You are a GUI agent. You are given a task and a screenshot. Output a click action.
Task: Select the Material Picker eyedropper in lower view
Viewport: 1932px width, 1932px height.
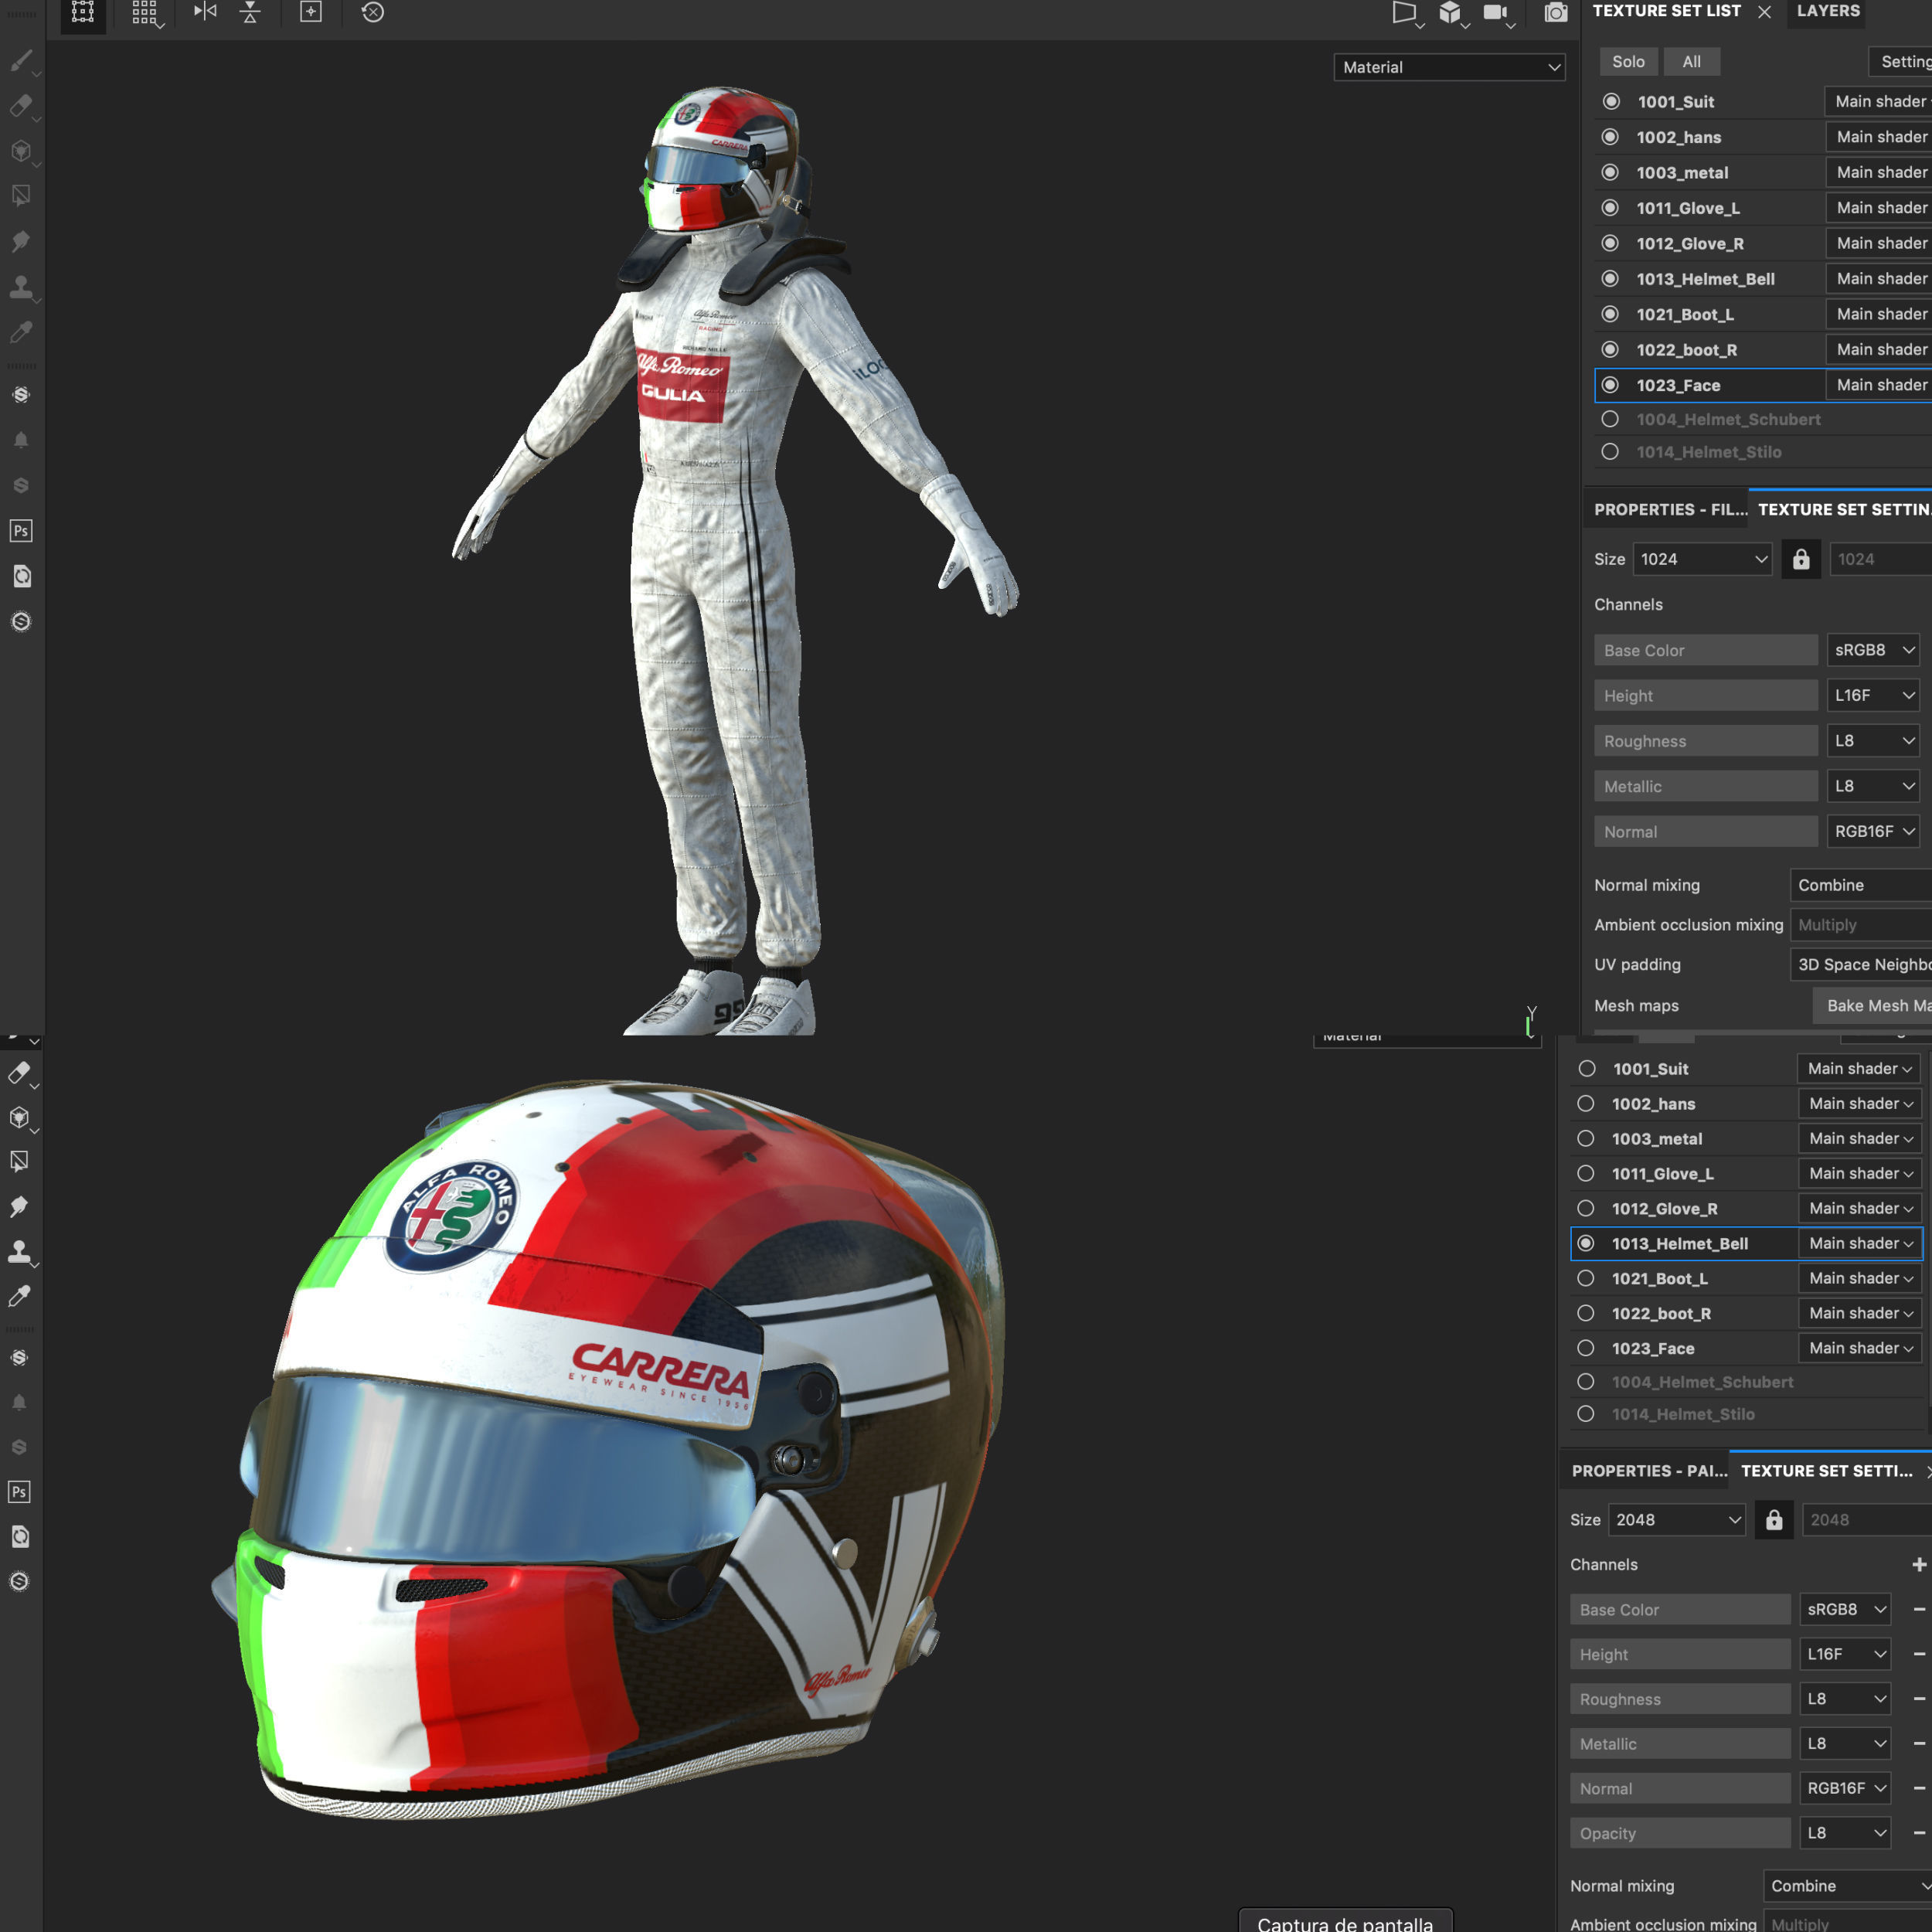(19, 1297)
